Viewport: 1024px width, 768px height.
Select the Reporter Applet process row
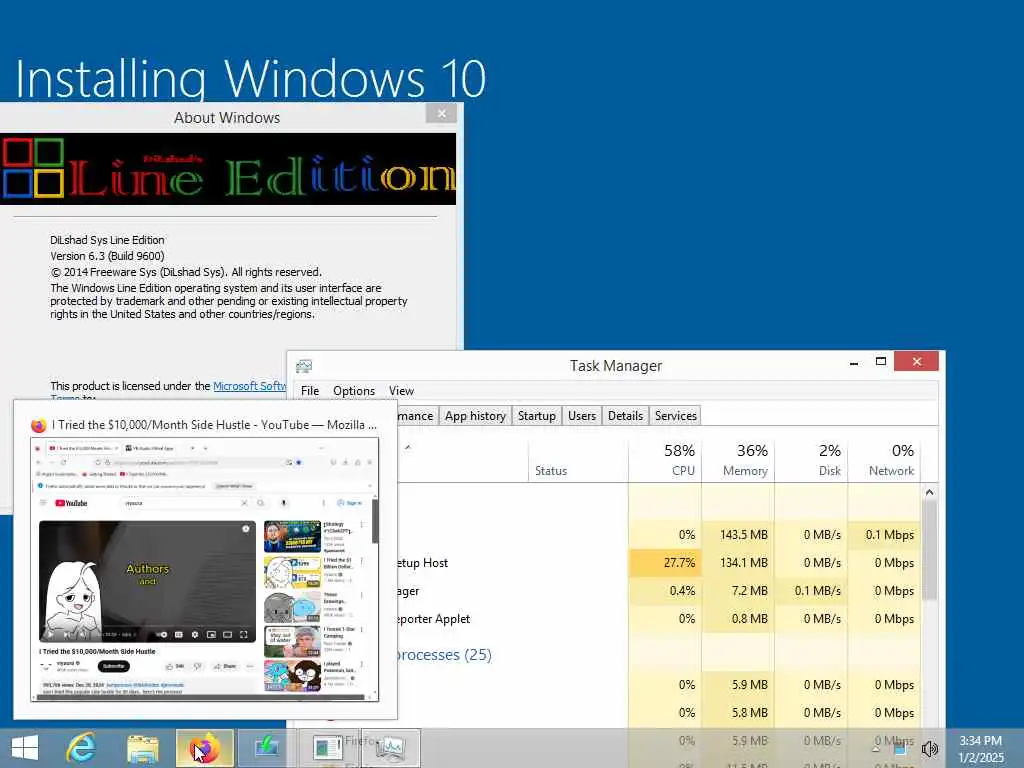click(659, 619)
